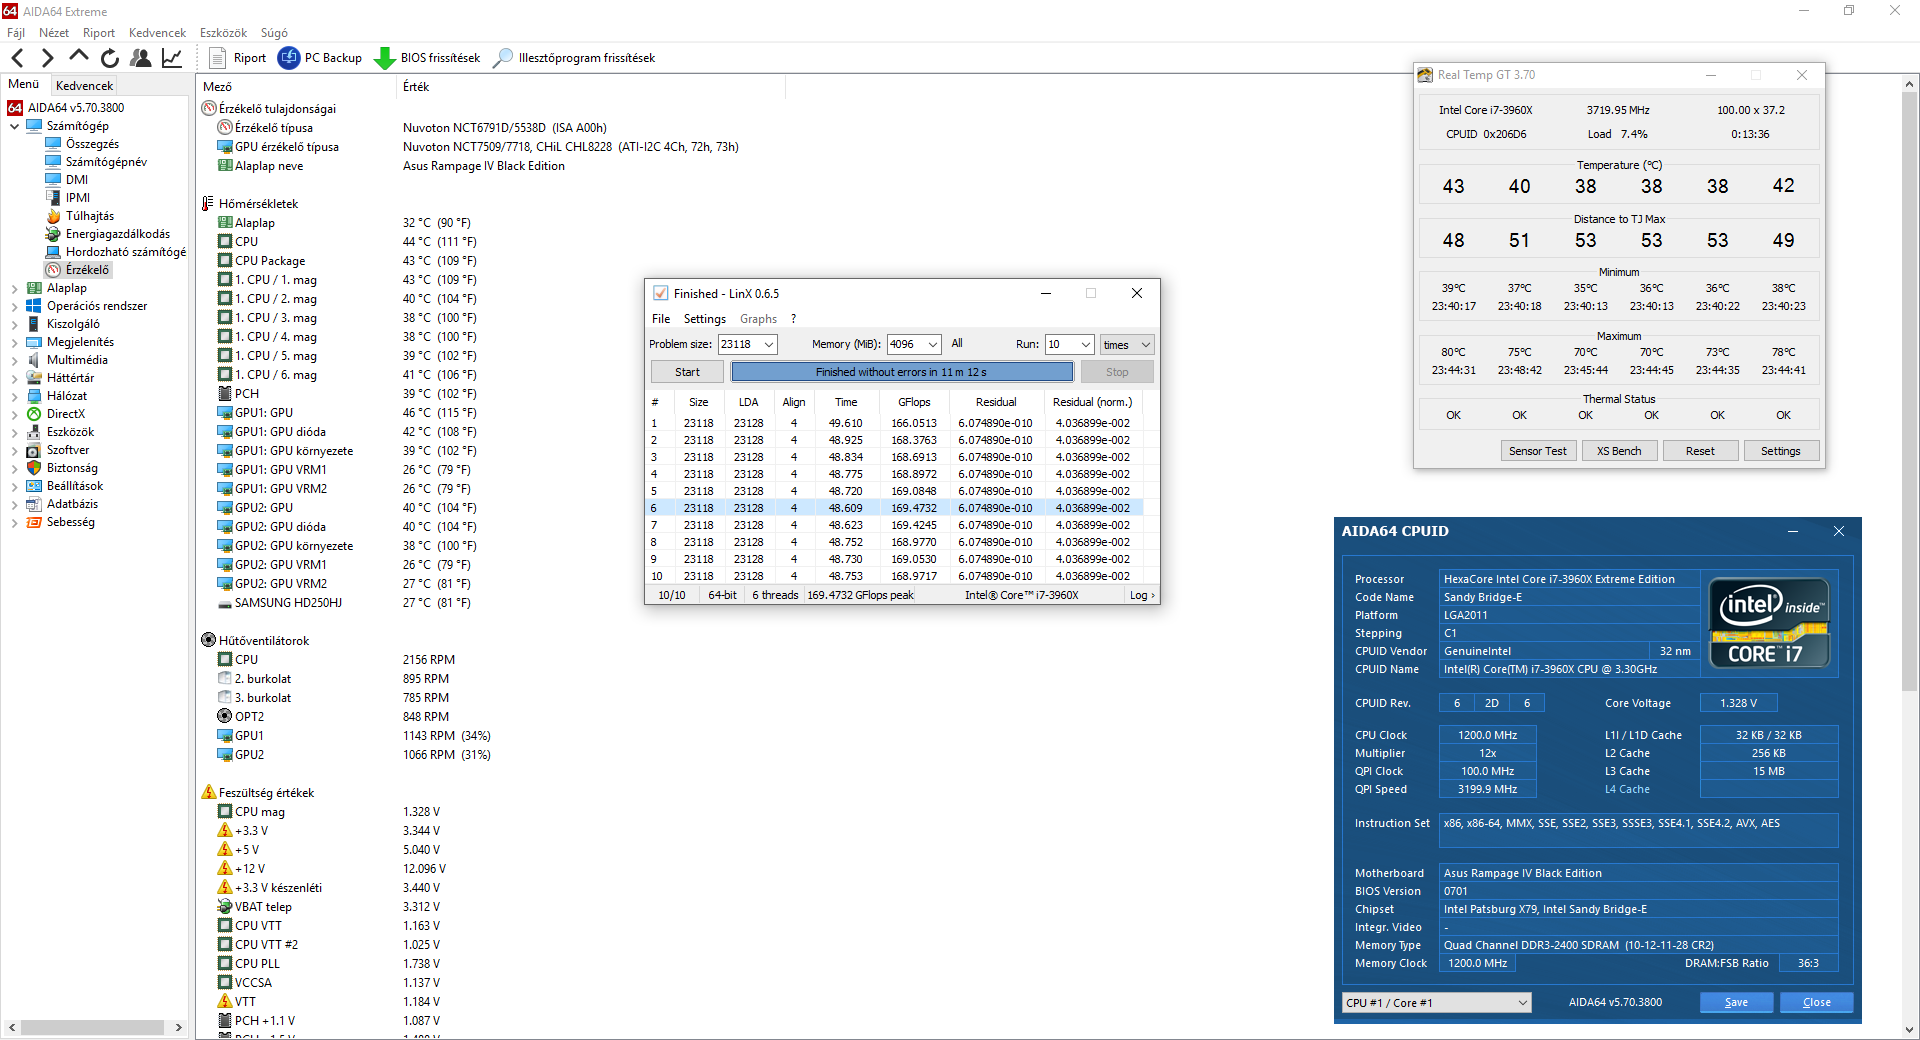Expand the Multimédia tree node
Image resolution: width=1920 pixels, height=1040 pixels.
click(x=14, y=360)
